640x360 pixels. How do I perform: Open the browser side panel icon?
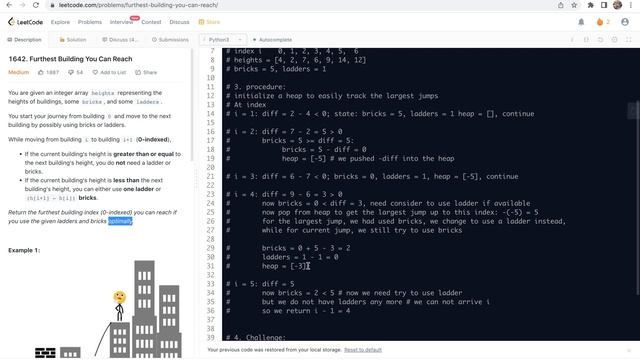[x=604, y=5]
